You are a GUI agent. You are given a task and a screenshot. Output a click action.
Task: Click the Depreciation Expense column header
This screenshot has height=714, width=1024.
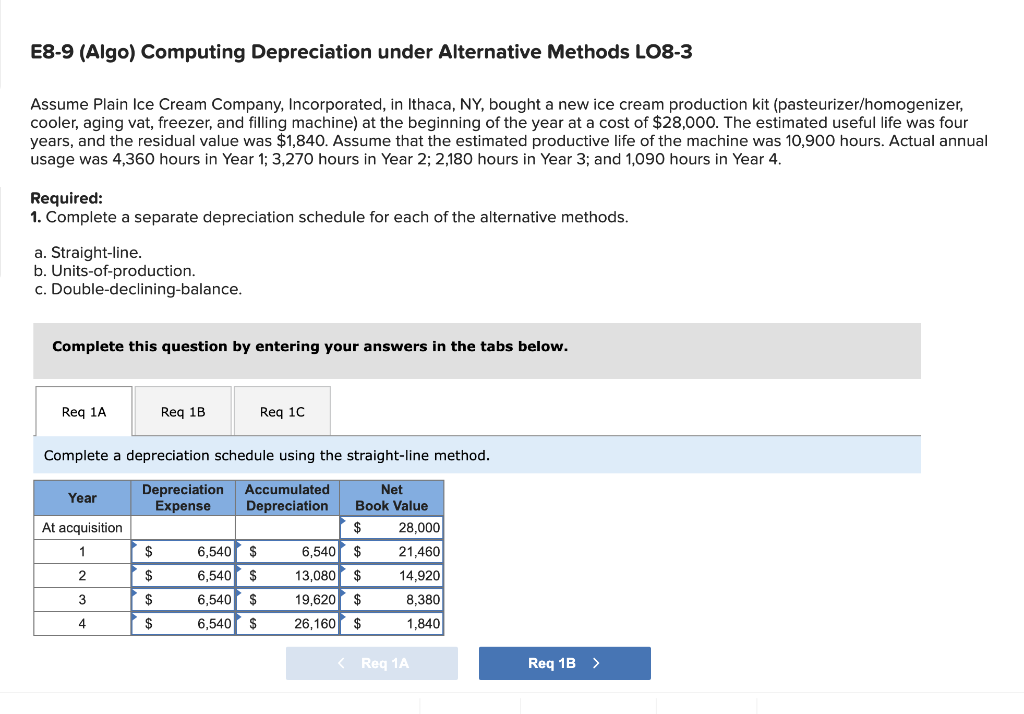coord(183,496)
